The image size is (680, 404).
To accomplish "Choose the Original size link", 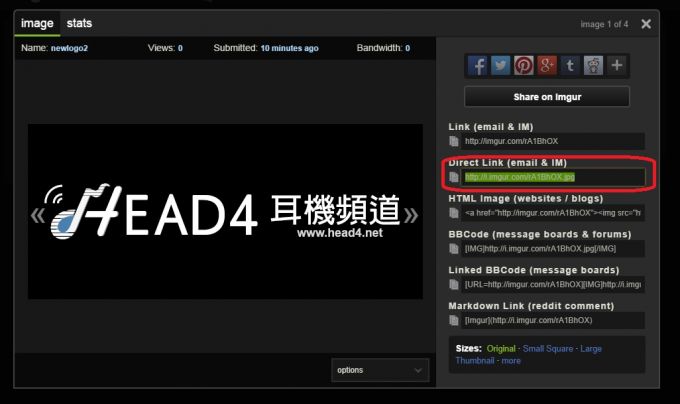I will (501, 349).
